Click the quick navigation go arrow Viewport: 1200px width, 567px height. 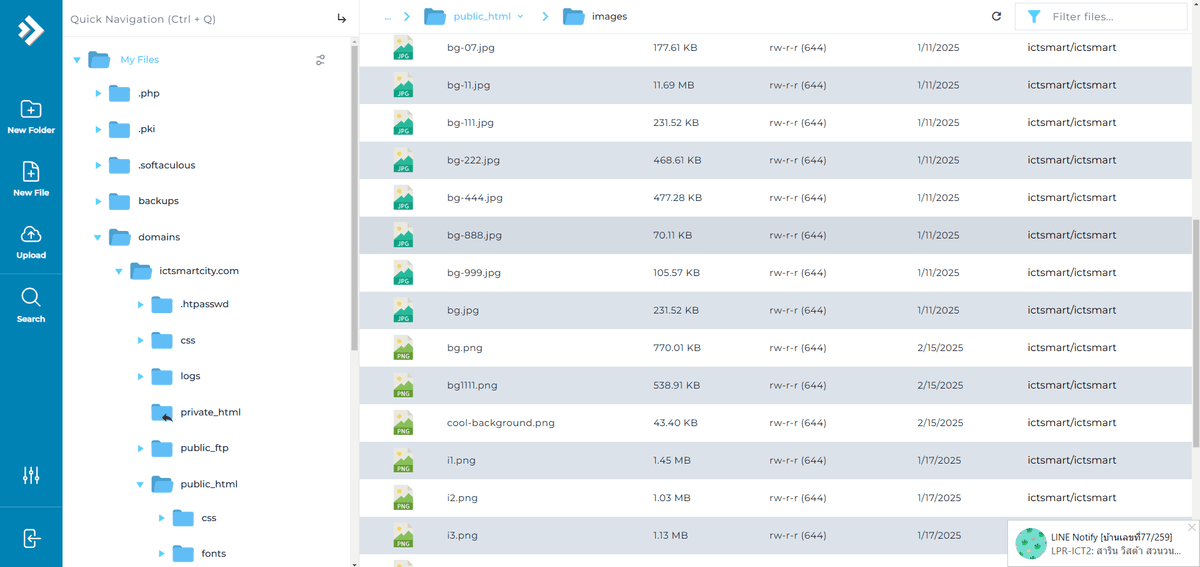click(341, 18)
